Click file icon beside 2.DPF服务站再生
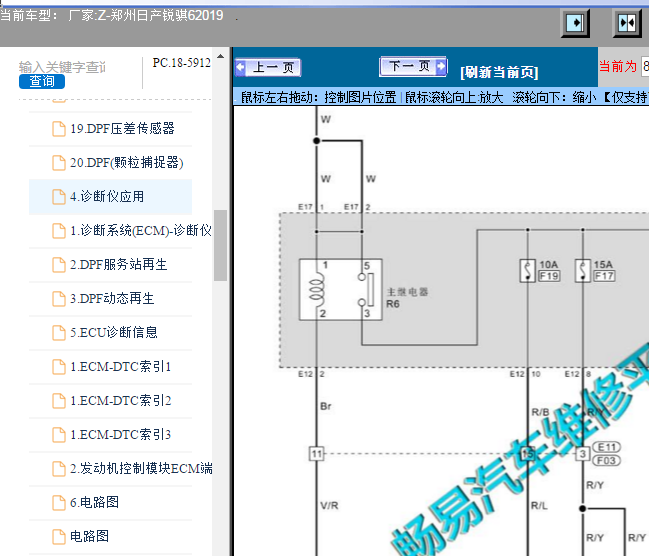The image size is (649, 556). 59,265
